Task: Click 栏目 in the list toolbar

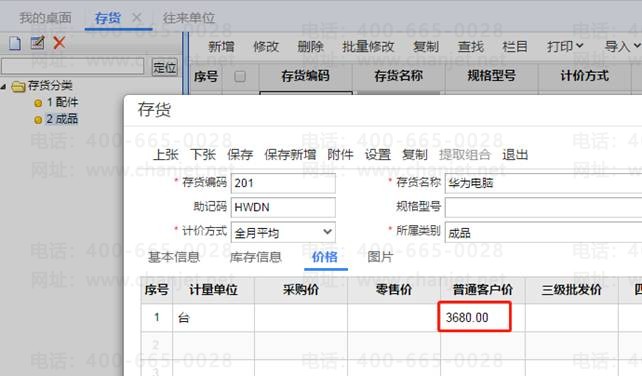Action: 515,47
